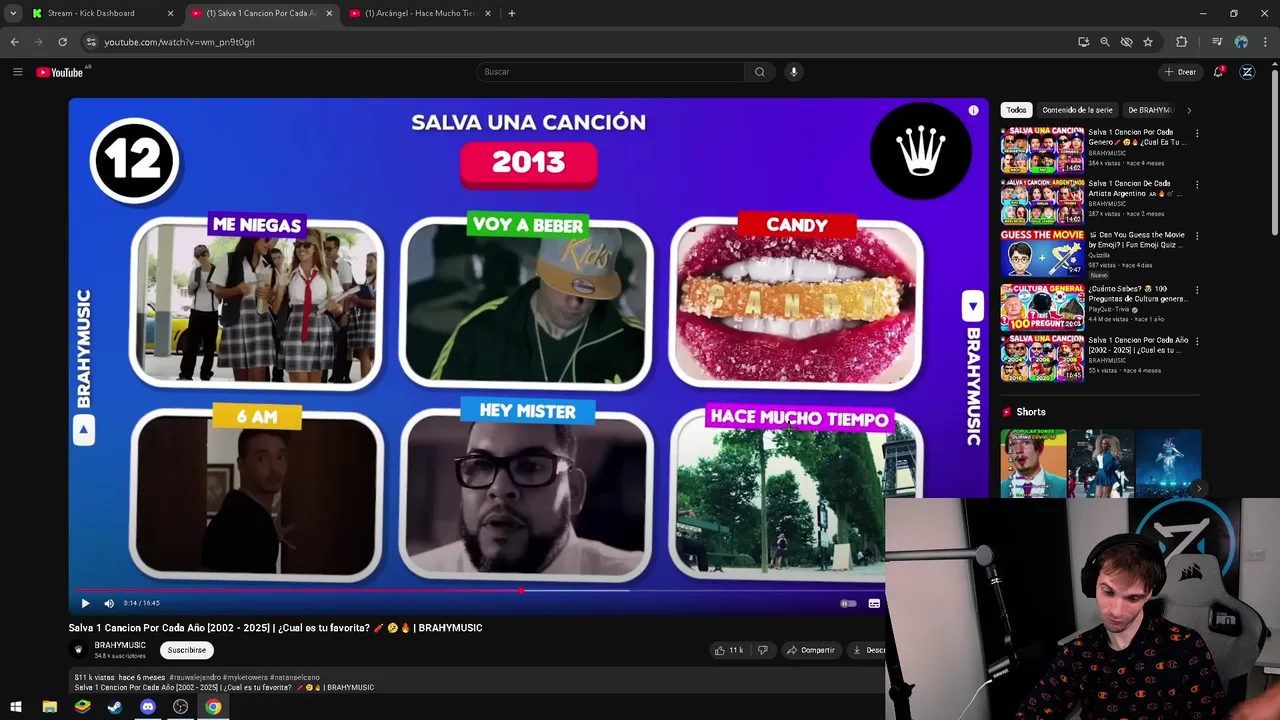Open the #rauwalejandro hashtag
Screen dimensions: 1280x720
pyautogui.click(x=195, y=678)
